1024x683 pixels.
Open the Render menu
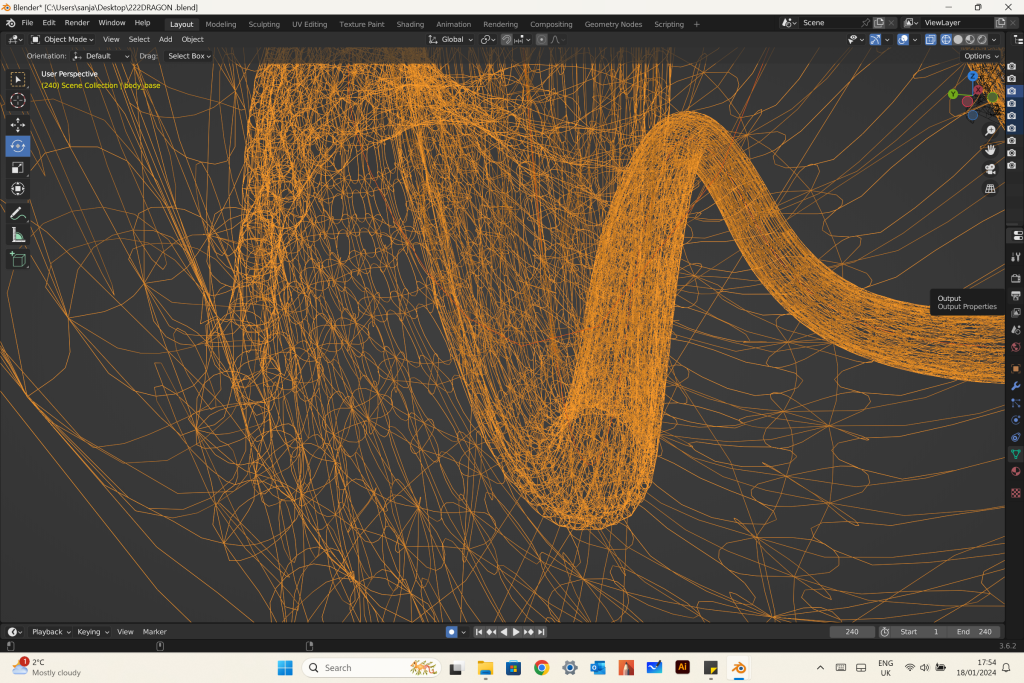[x=77, y=23]
